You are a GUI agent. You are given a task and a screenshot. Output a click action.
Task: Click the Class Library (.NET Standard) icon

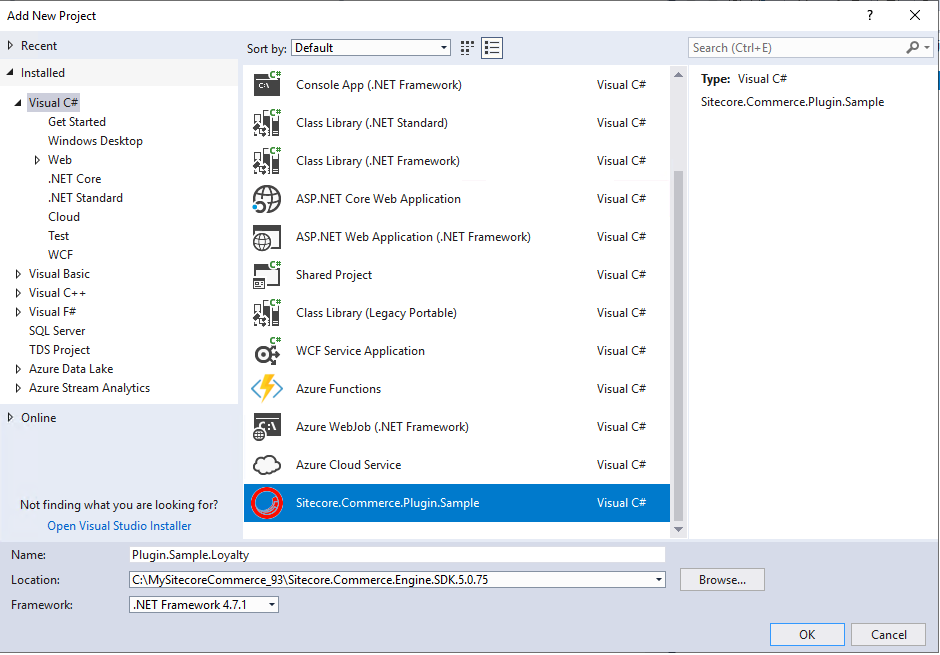point(267,123)
